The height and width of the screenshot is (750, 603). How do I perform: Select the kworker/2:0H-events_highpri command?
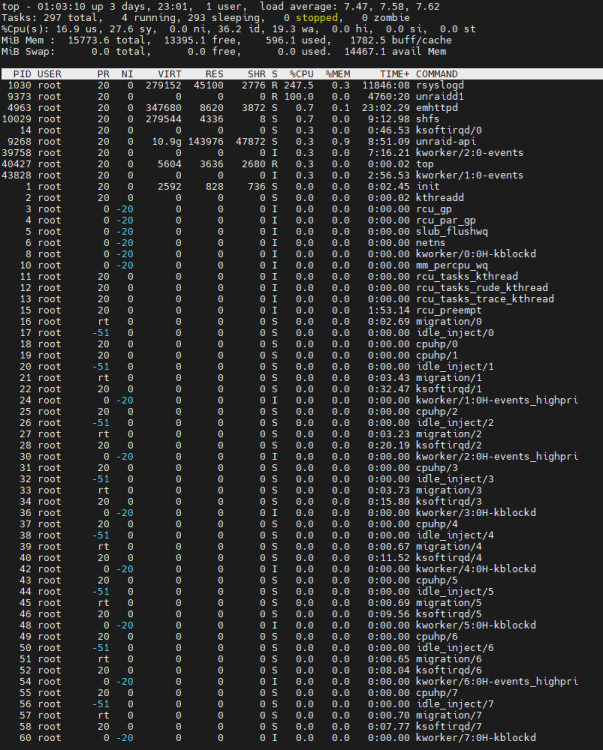point(497,456)
